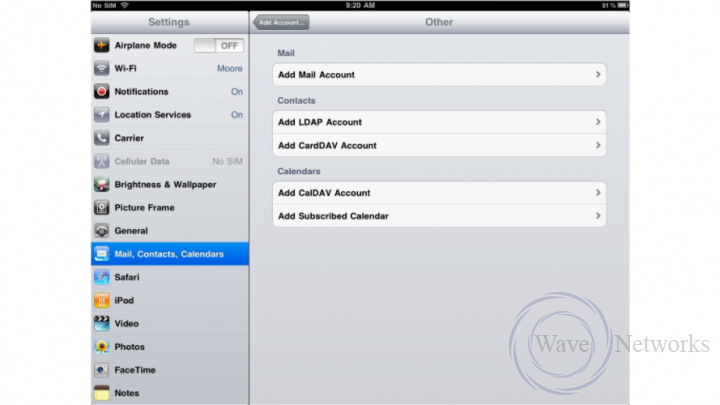Select iPod in the sidebar
The width and height of the screenshot is (720, 405).
[x=170, y=300]
